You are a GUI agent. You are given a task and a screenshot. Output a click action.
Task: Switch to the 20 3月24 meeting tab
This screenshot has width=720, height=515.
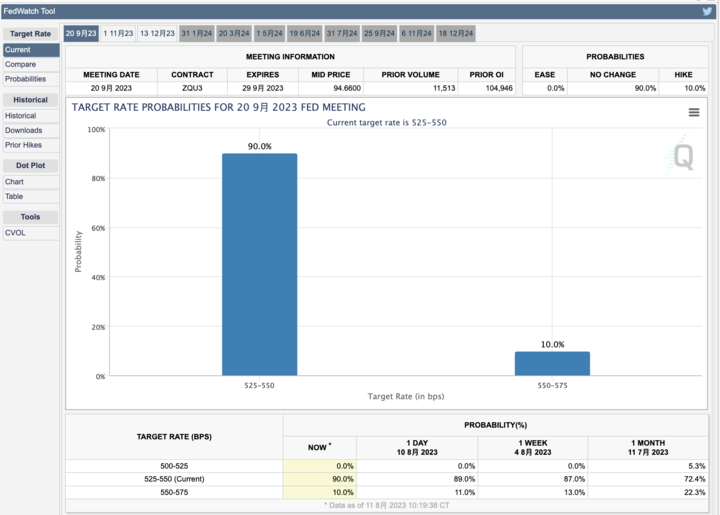click(234, 34)
